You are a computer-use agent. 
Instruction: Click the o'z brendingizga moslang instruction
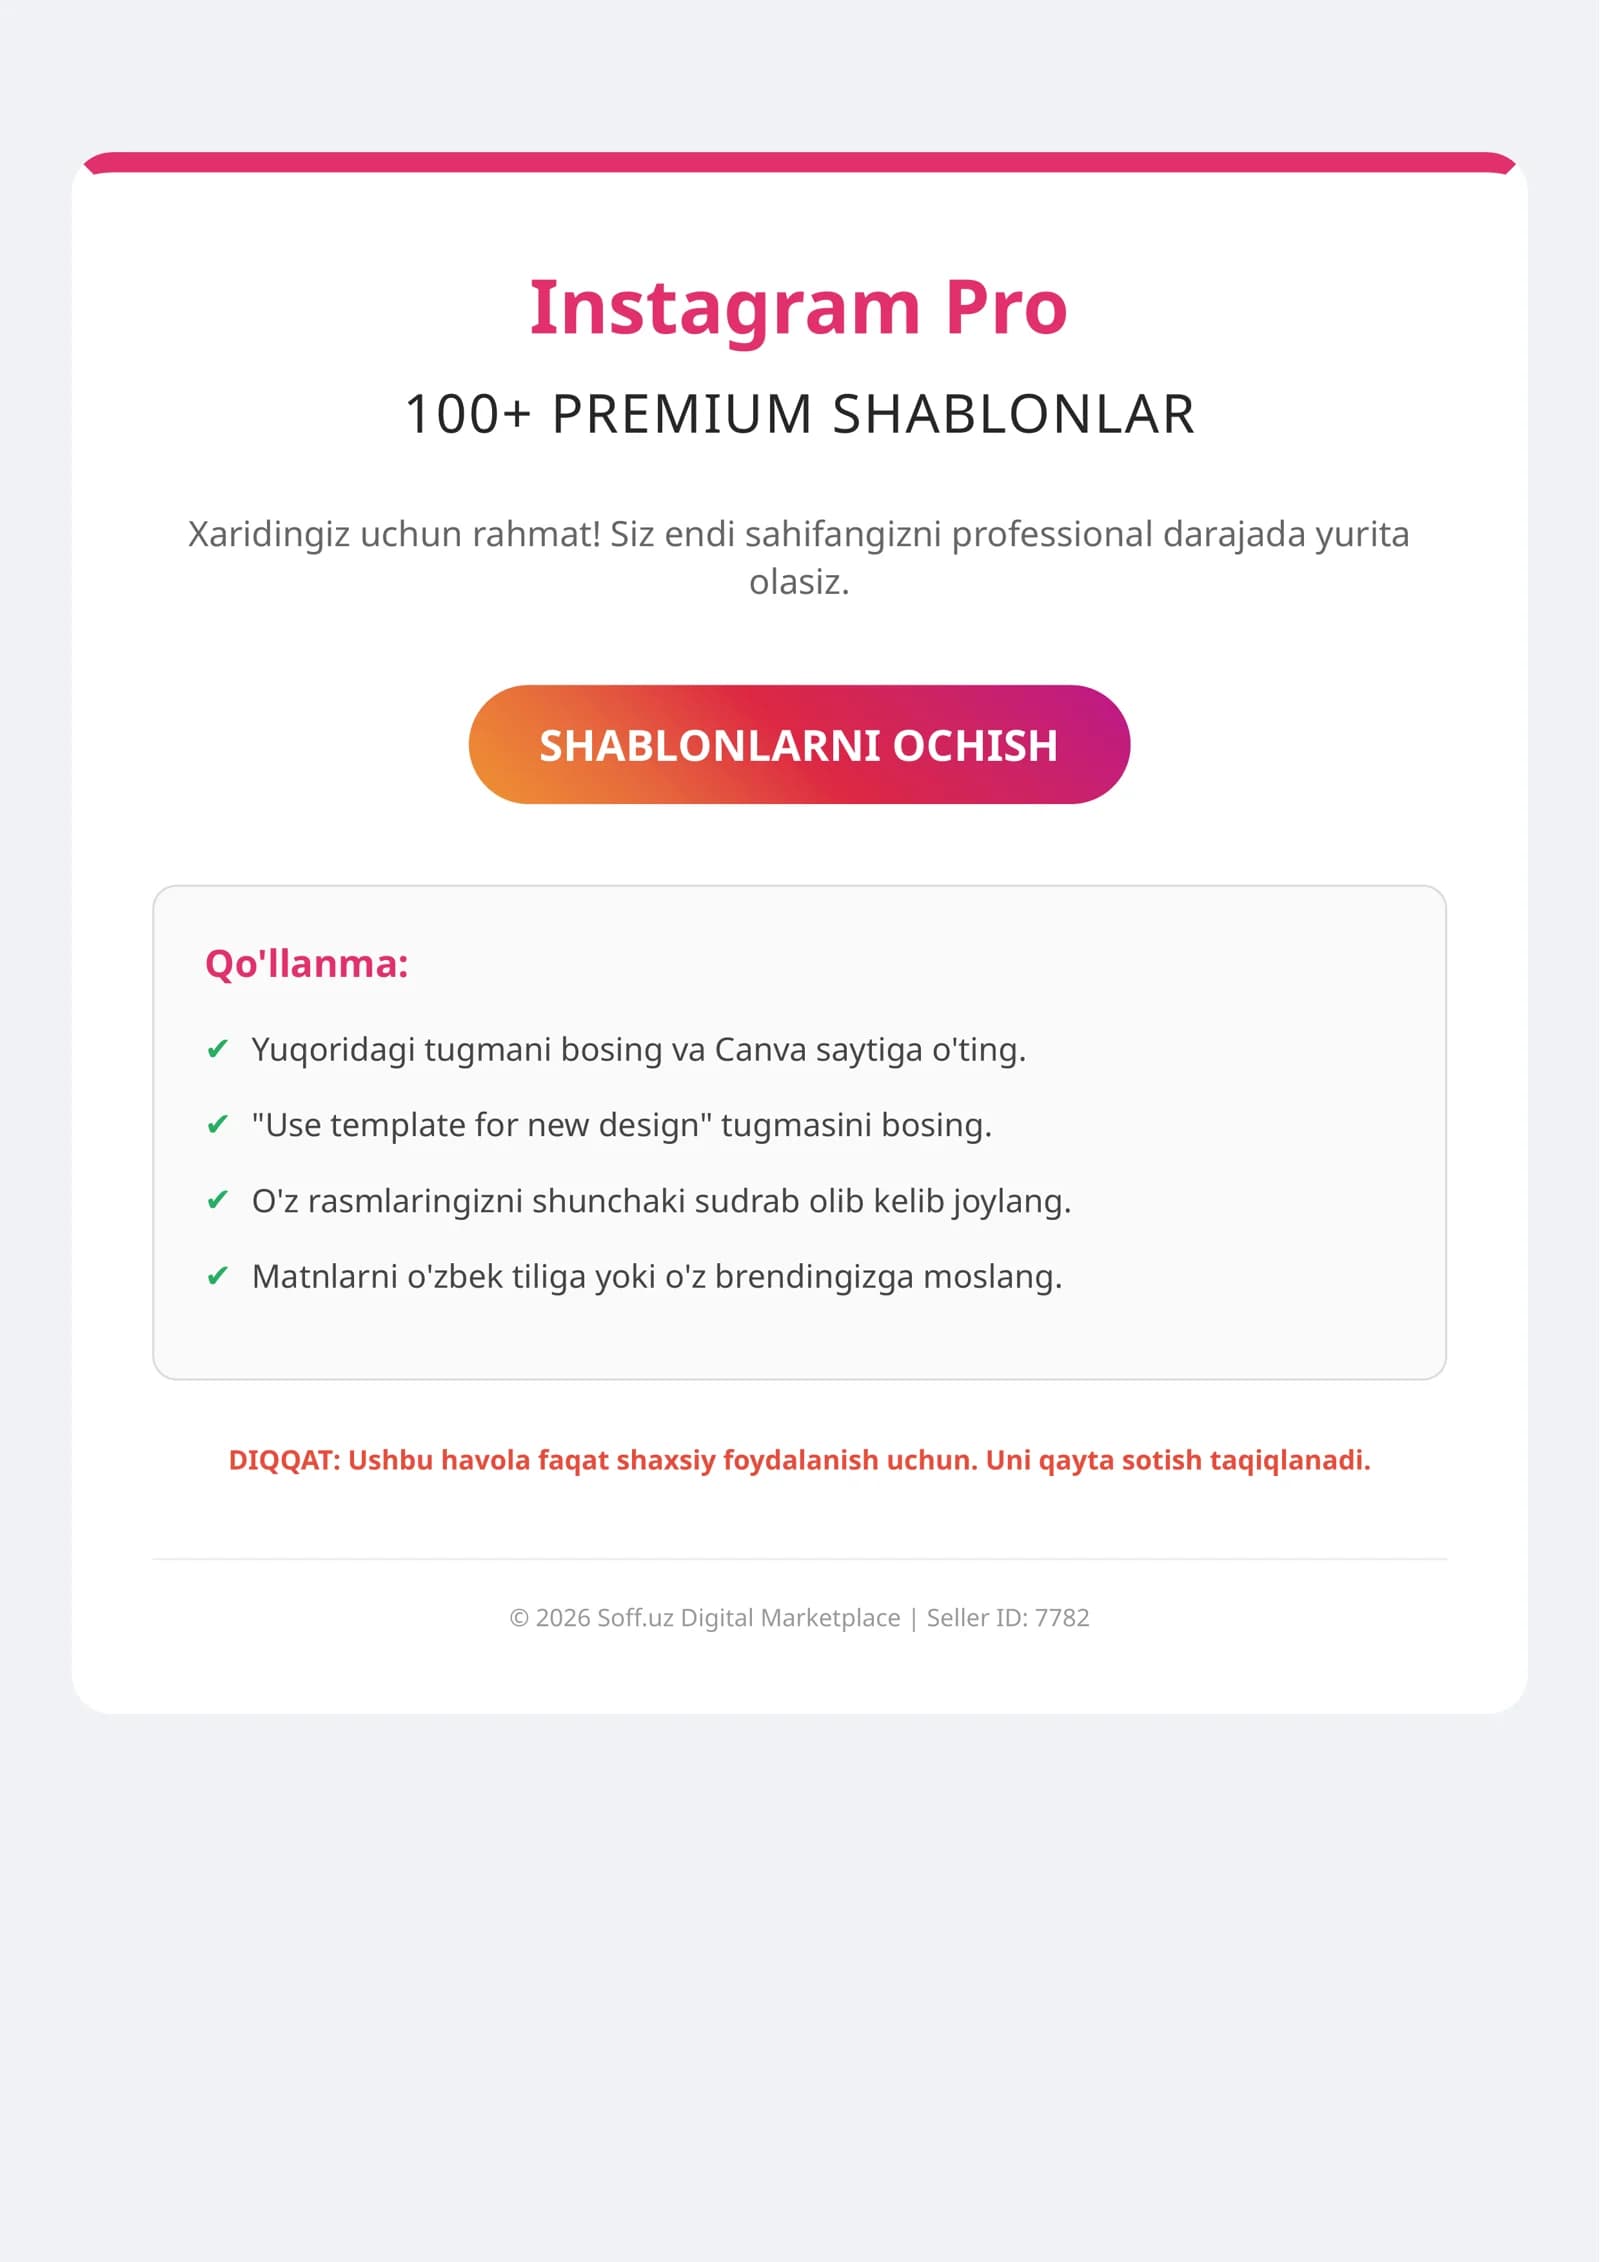click(657, 1277)
